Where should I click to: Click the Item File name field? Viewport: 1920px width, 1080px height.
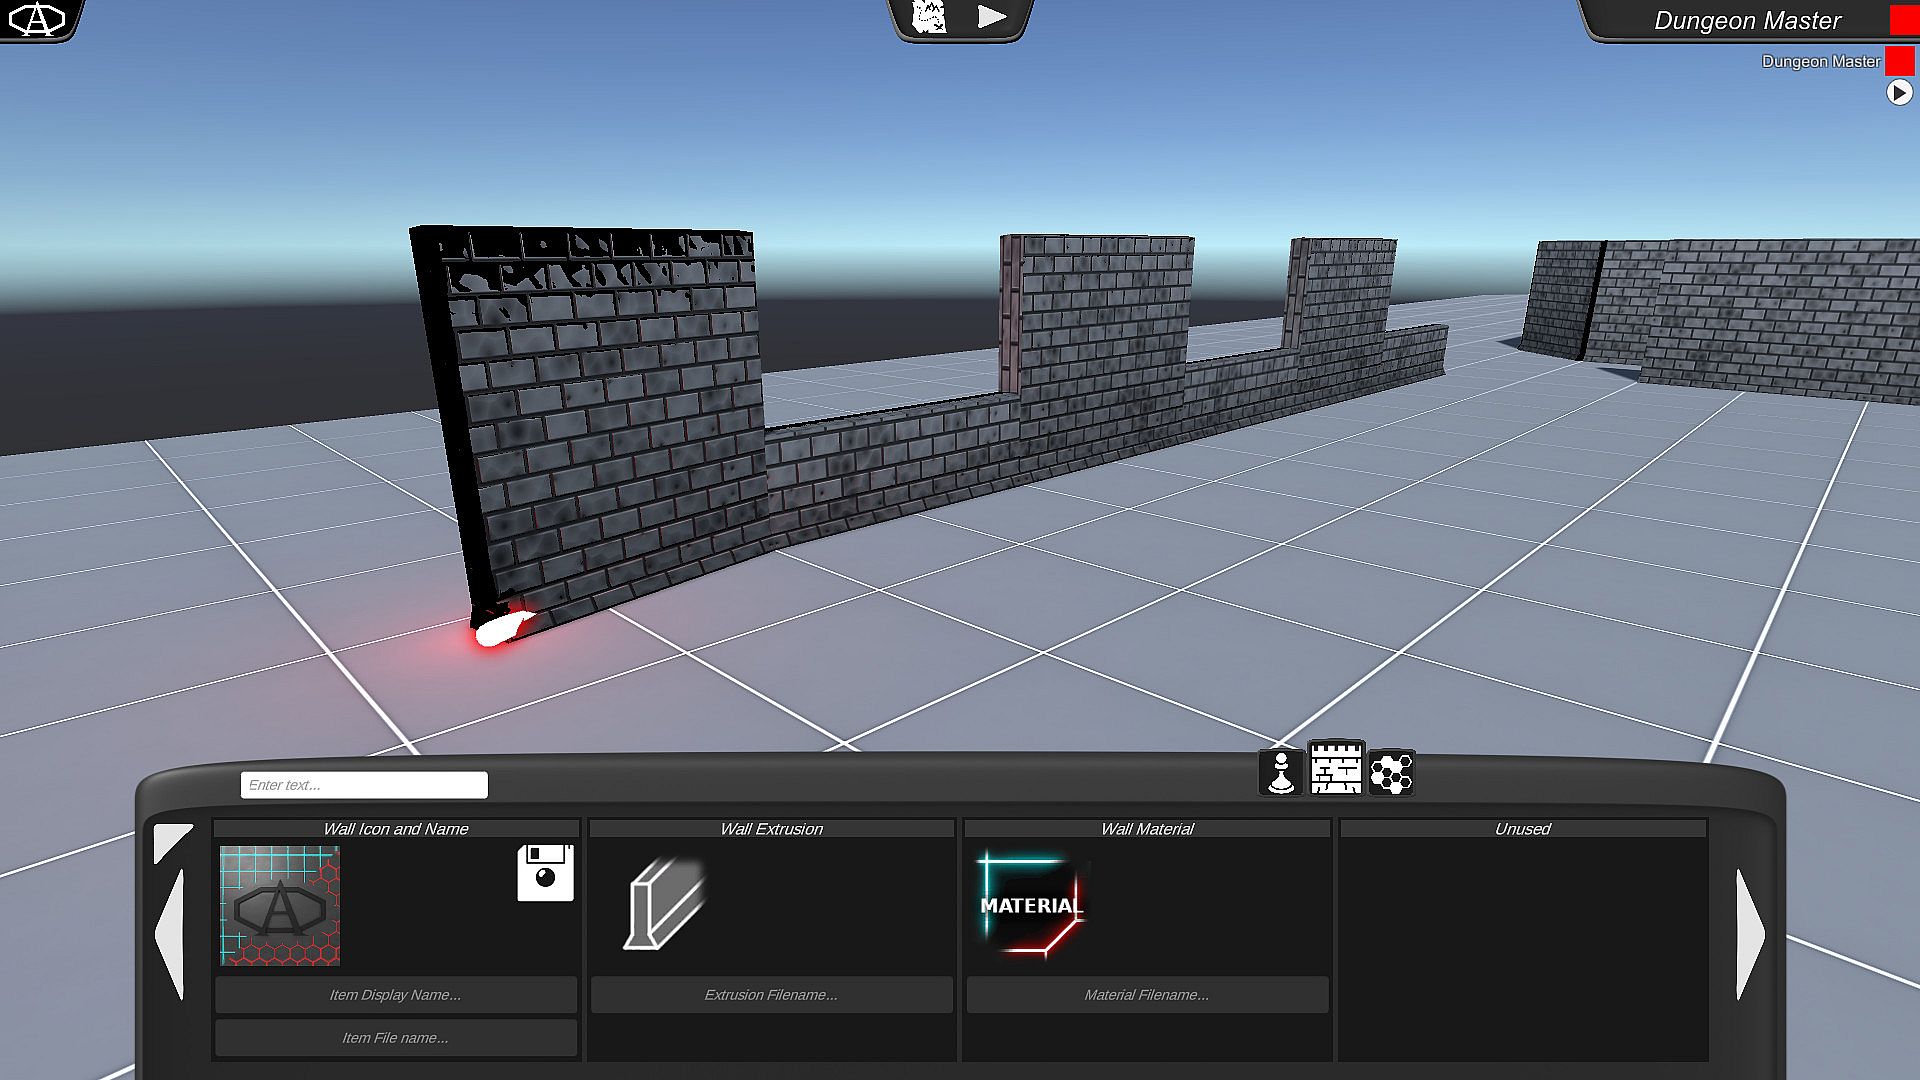(395, 1038)
